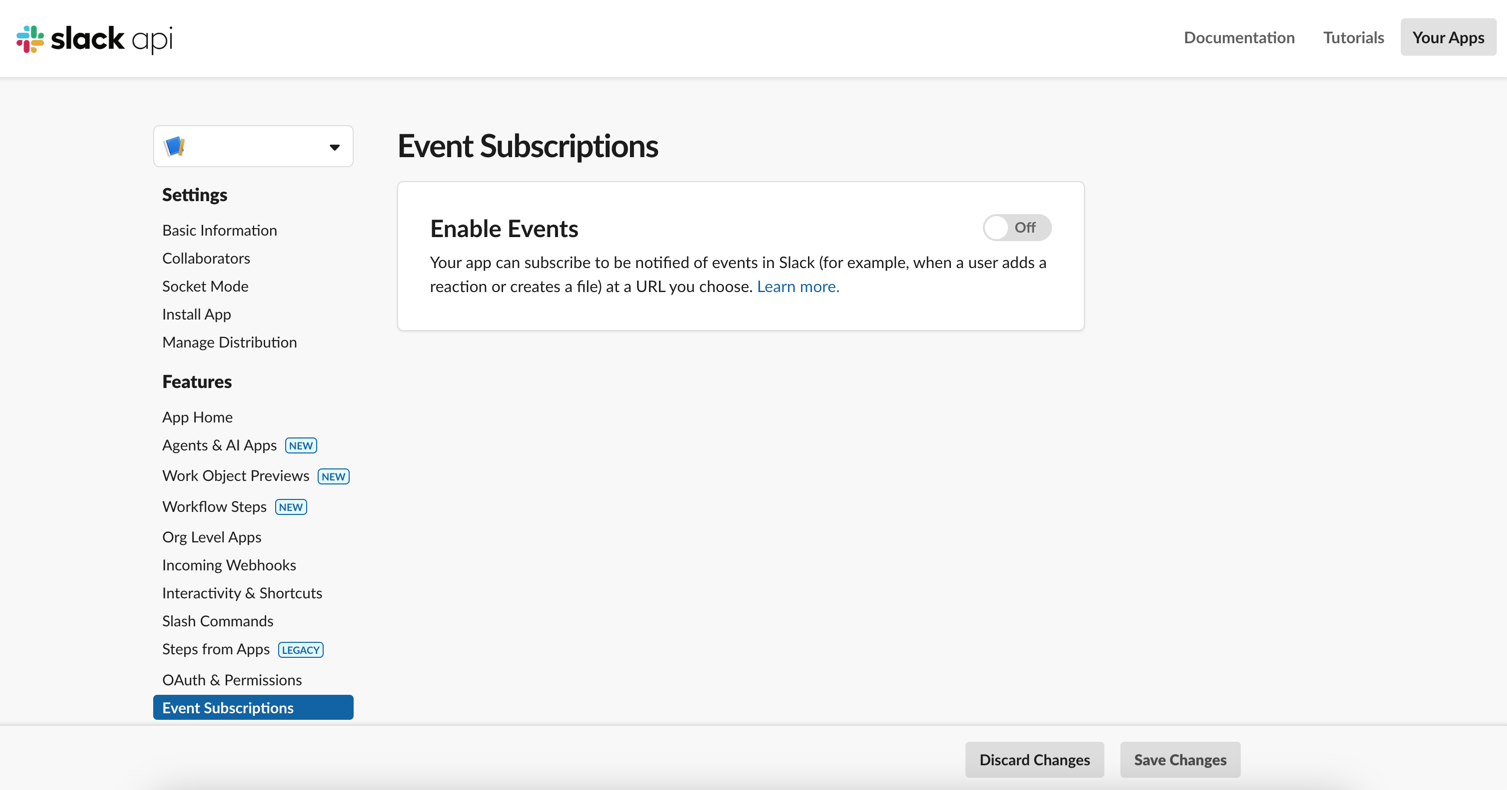This screenshot has width=1507, height=790.
Task: Click the Slack API logo
Action: pyautogui.click(x=95, y=39)
